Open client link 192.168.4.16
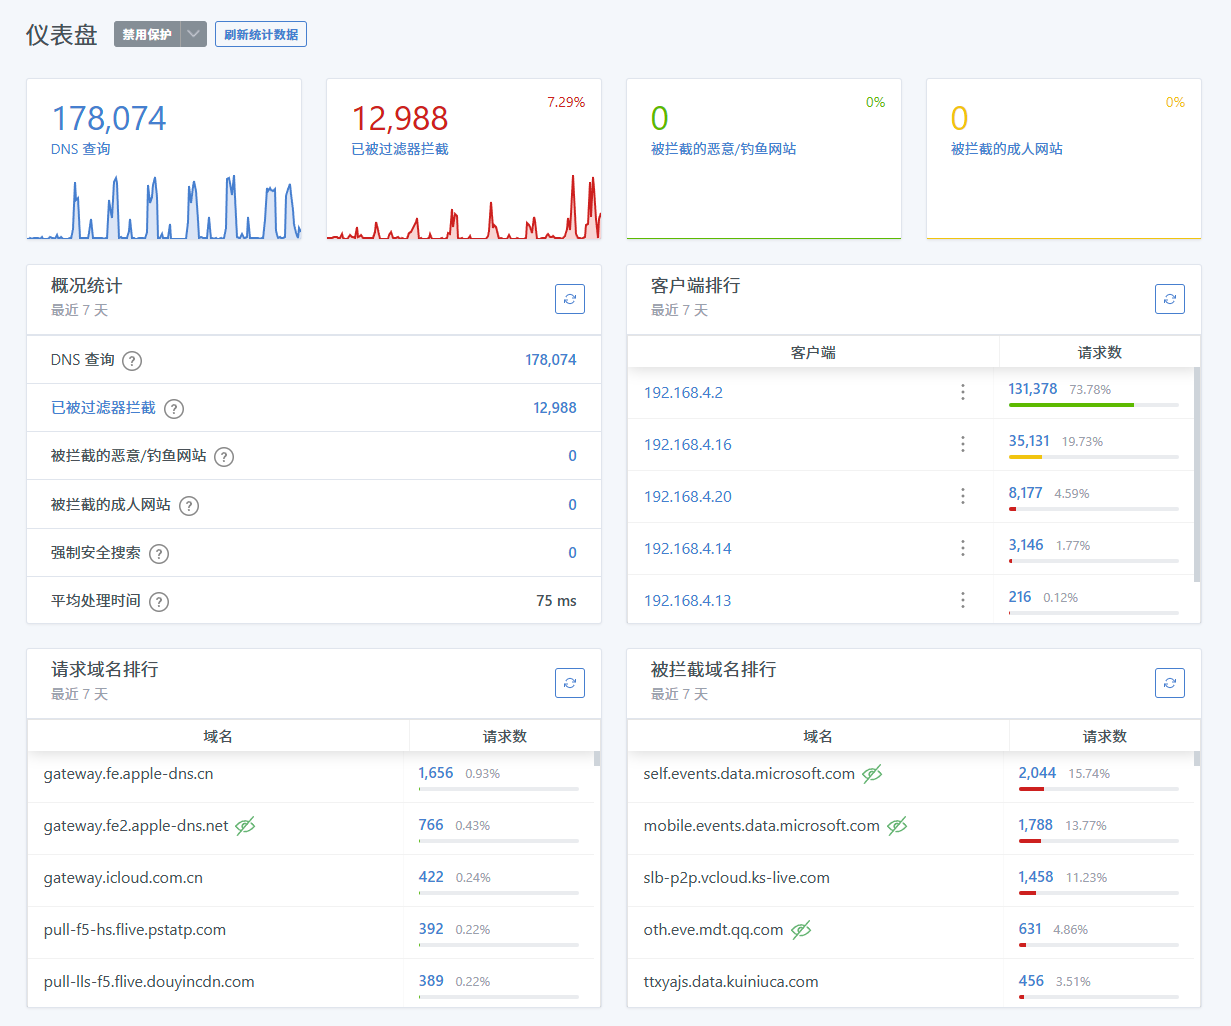The height and width of the screenshot is (1026, 1231). click(688, 445)
